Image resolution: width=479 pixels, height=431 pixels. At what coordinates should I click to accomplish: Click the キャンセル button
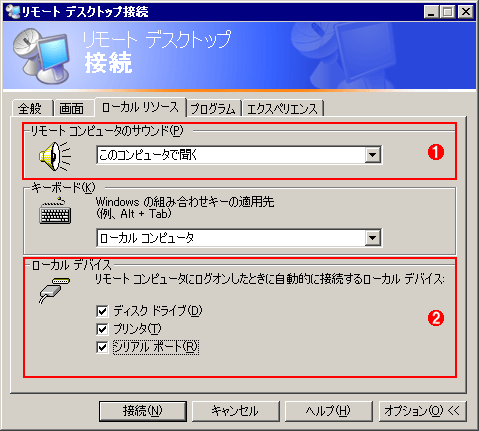point(235,411)
